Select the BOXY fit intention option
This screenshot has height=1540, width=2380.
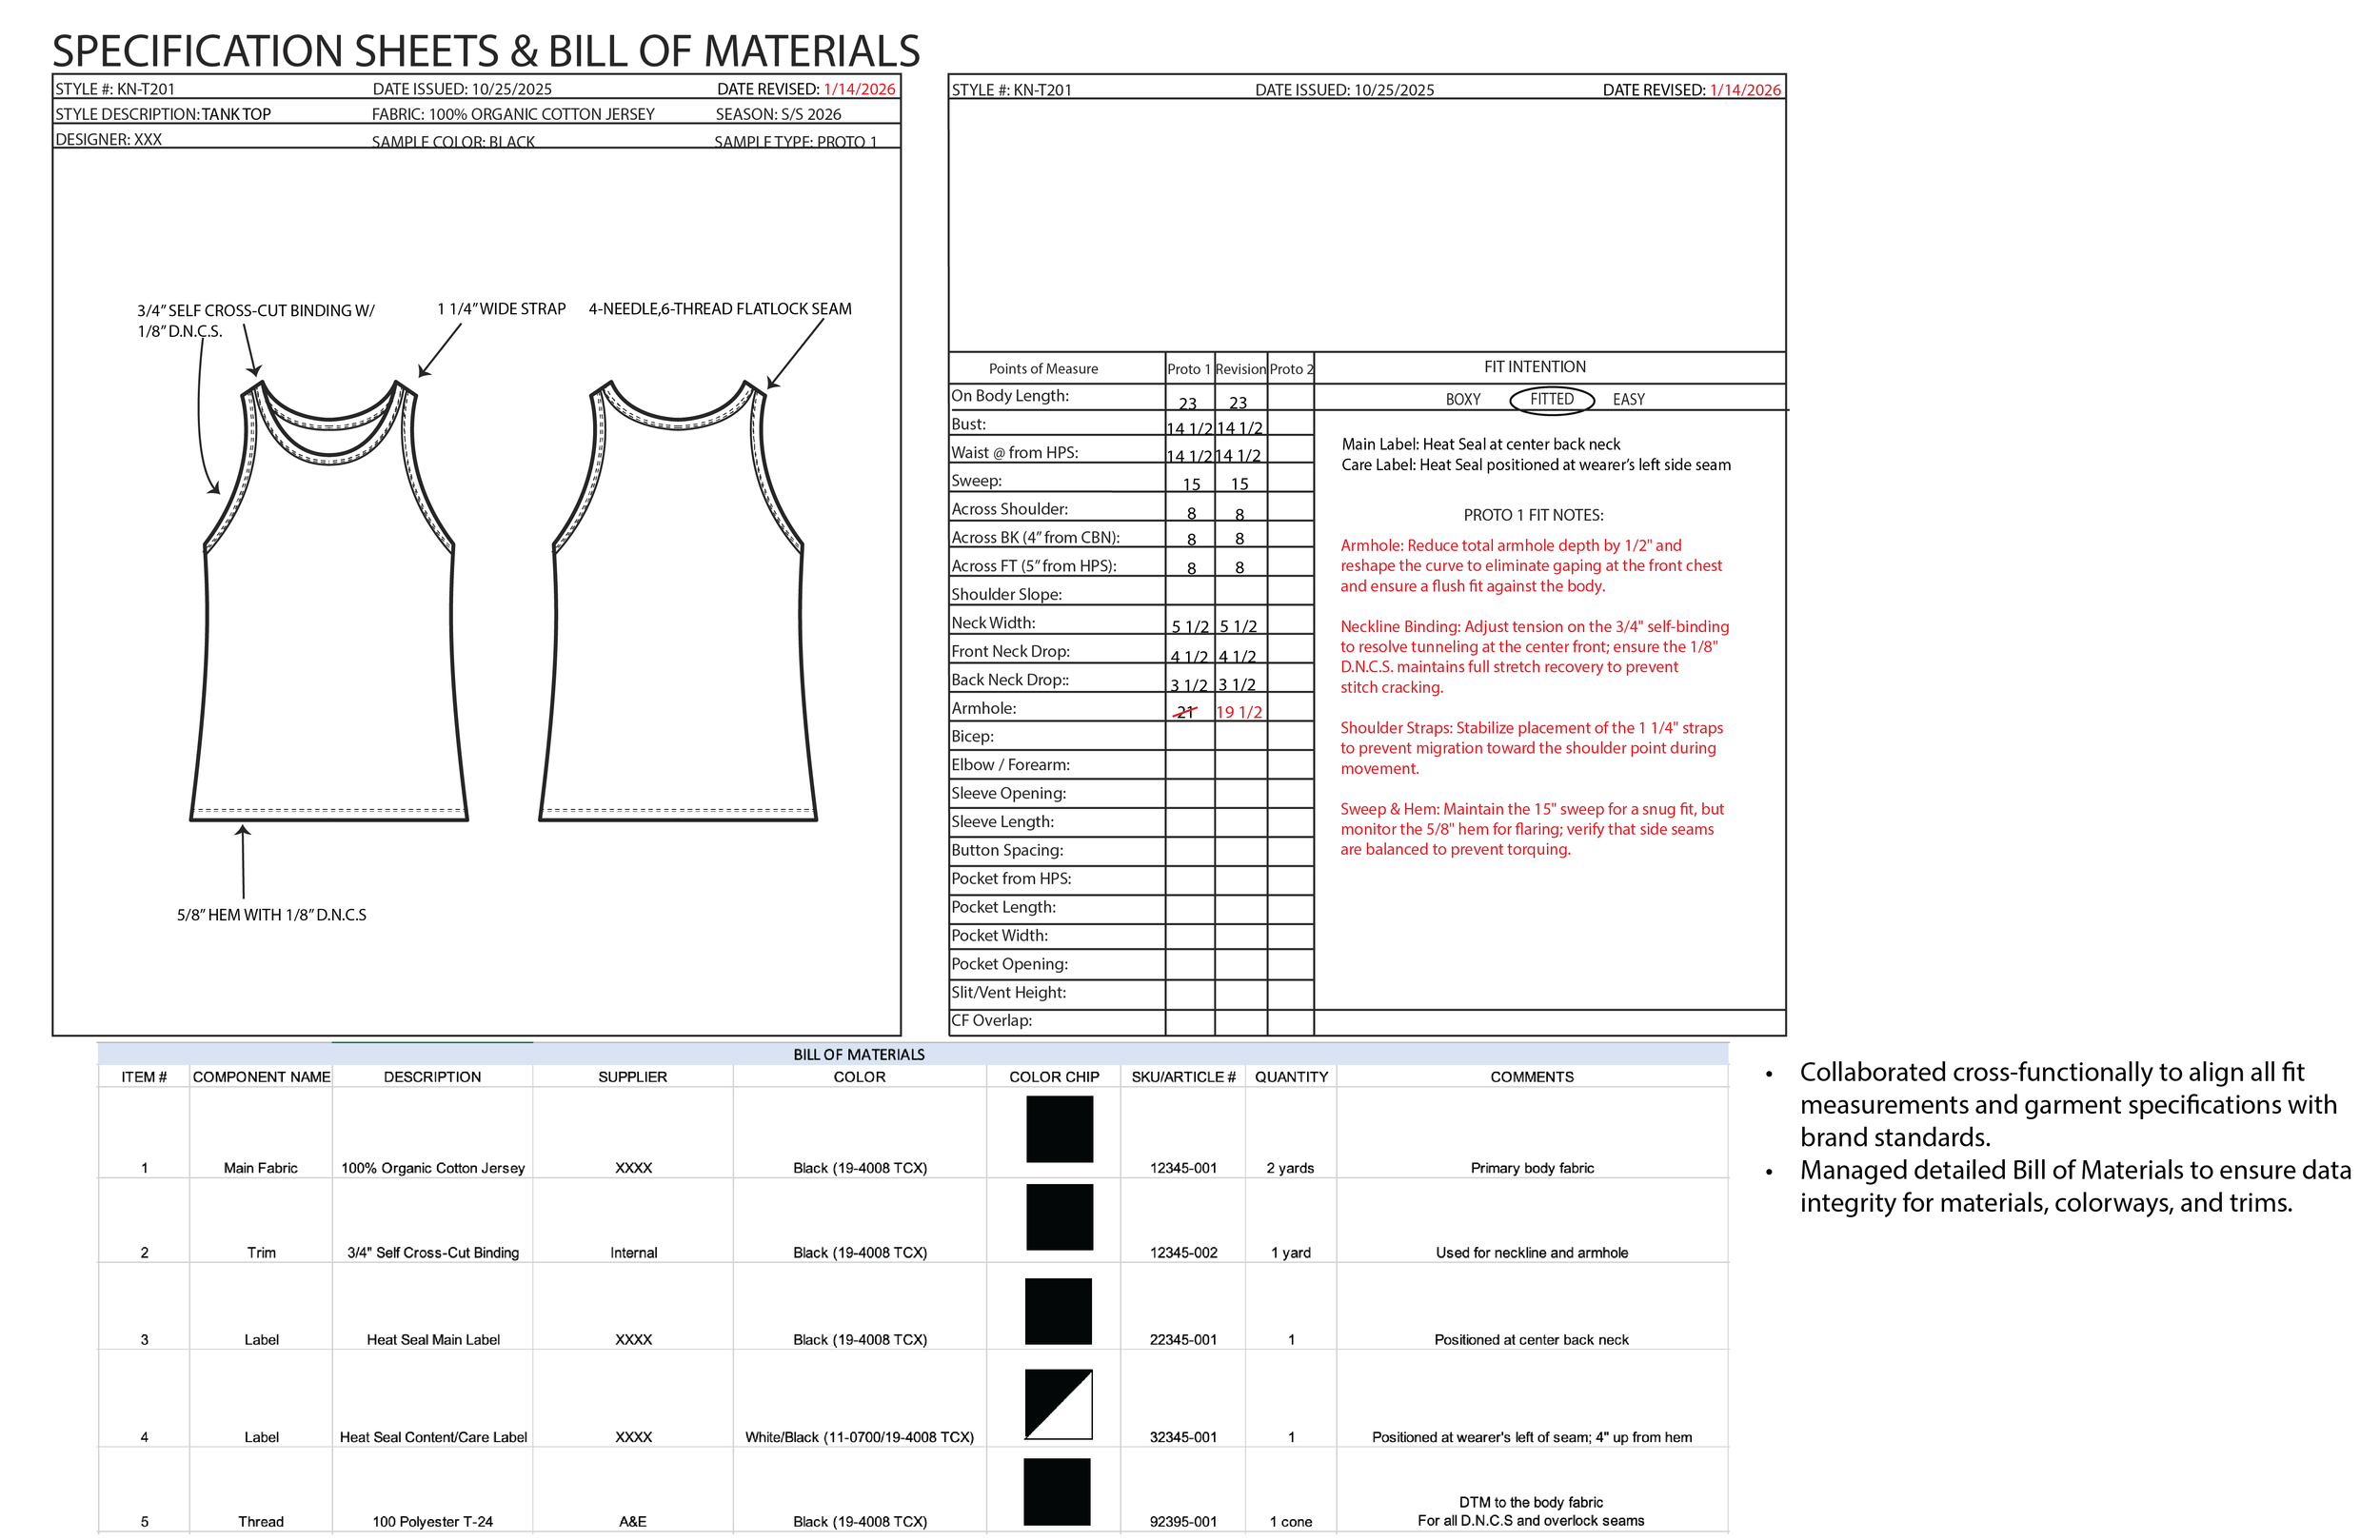[1462, 399]
